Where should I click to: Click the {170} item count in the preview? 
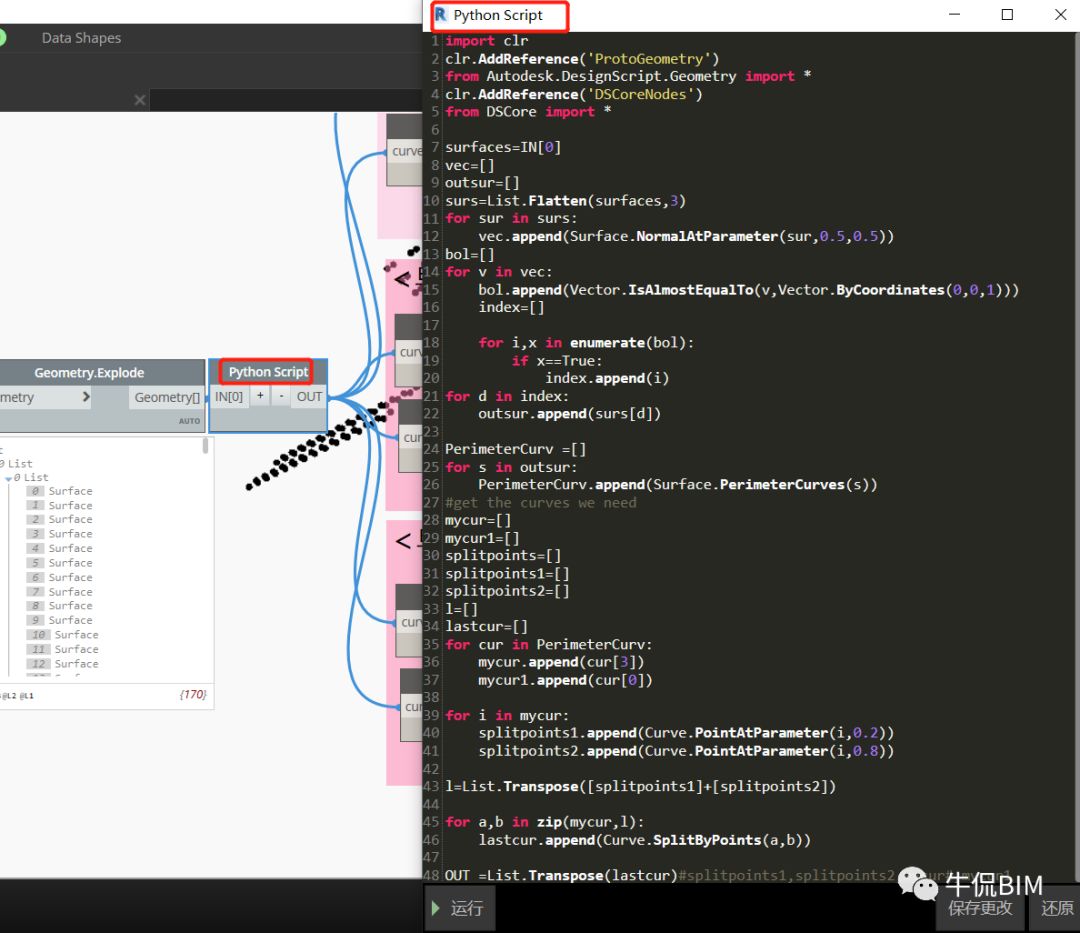193,694
